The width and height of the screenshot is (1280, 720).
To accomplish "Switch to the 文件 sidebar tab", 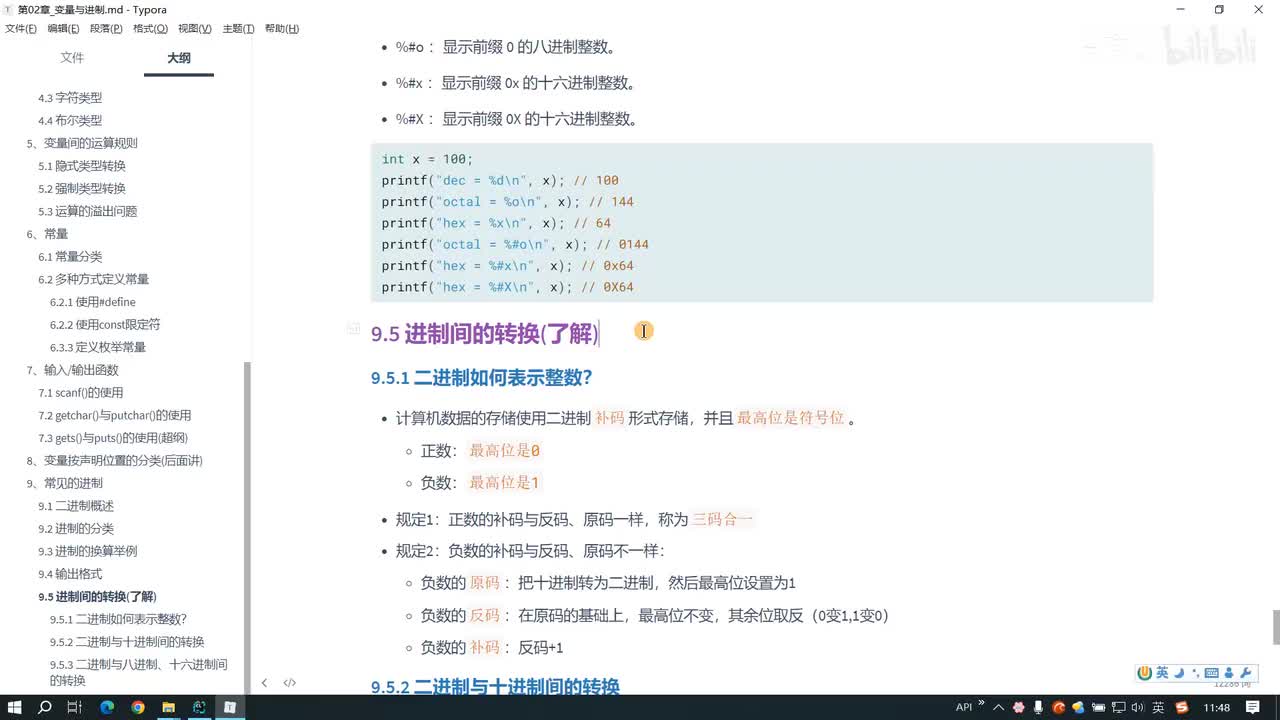I will click(72, 58).
